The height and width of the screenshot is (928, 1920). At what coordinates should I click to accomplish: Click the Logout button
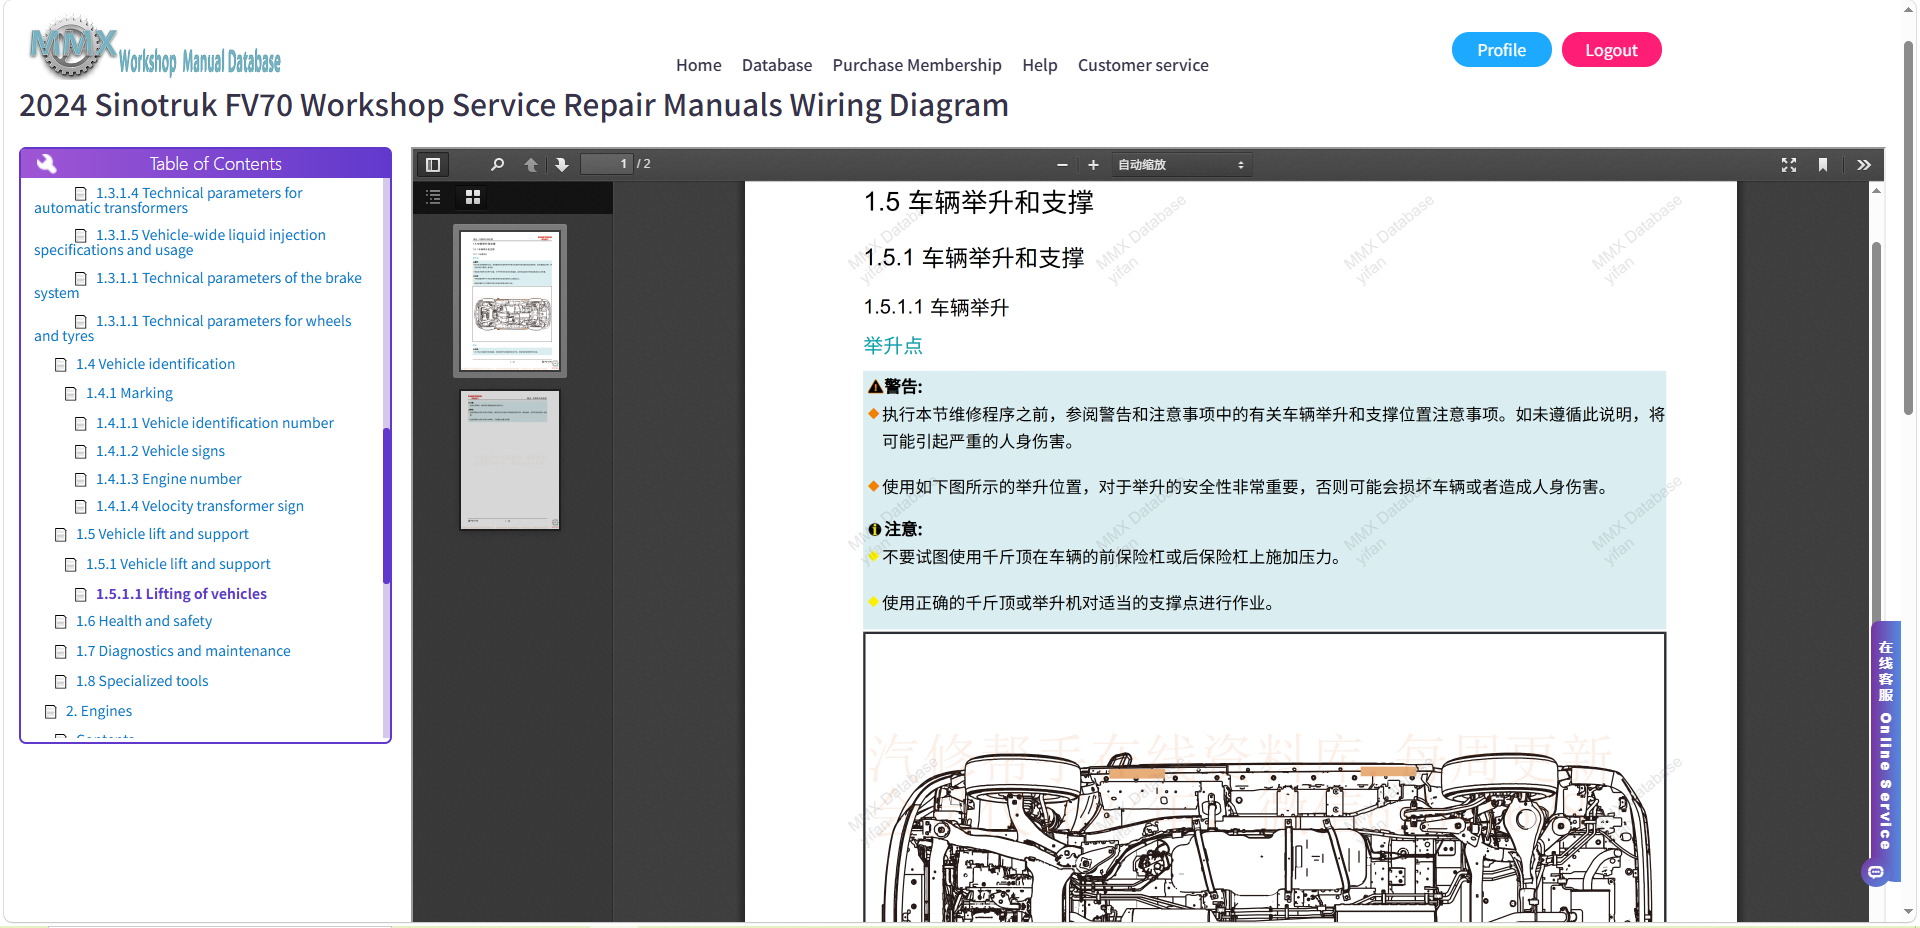pyautogui.click(x=1611, y=50)
